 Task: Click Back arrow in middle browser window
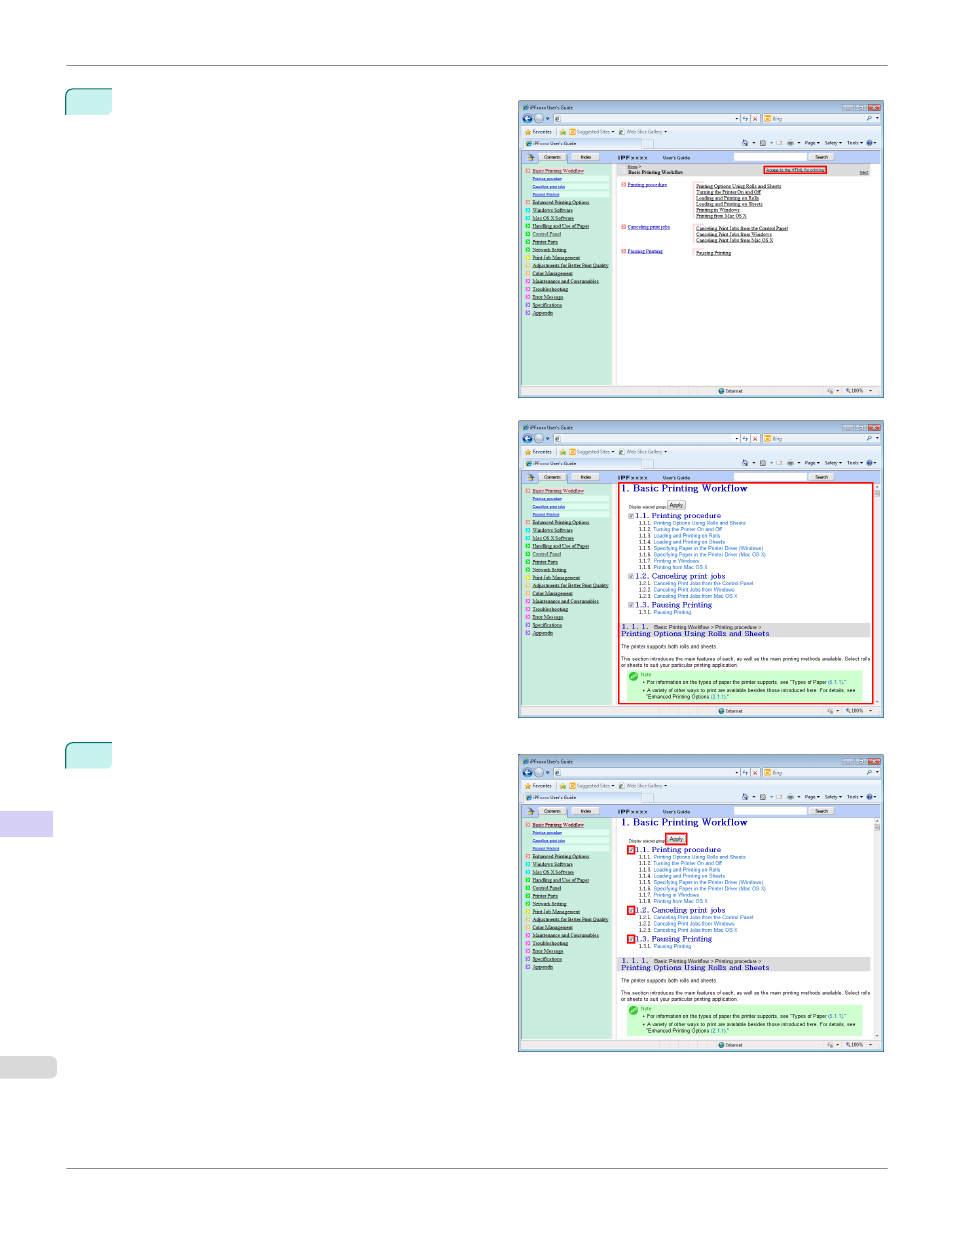527,438
